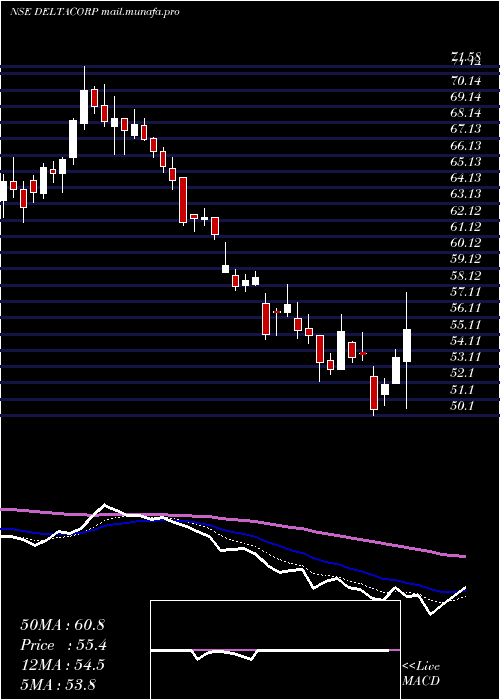Click the 54.11 price axis label
Screen dimensions: 500x700
pyautogui.click(x=466, y=341)
